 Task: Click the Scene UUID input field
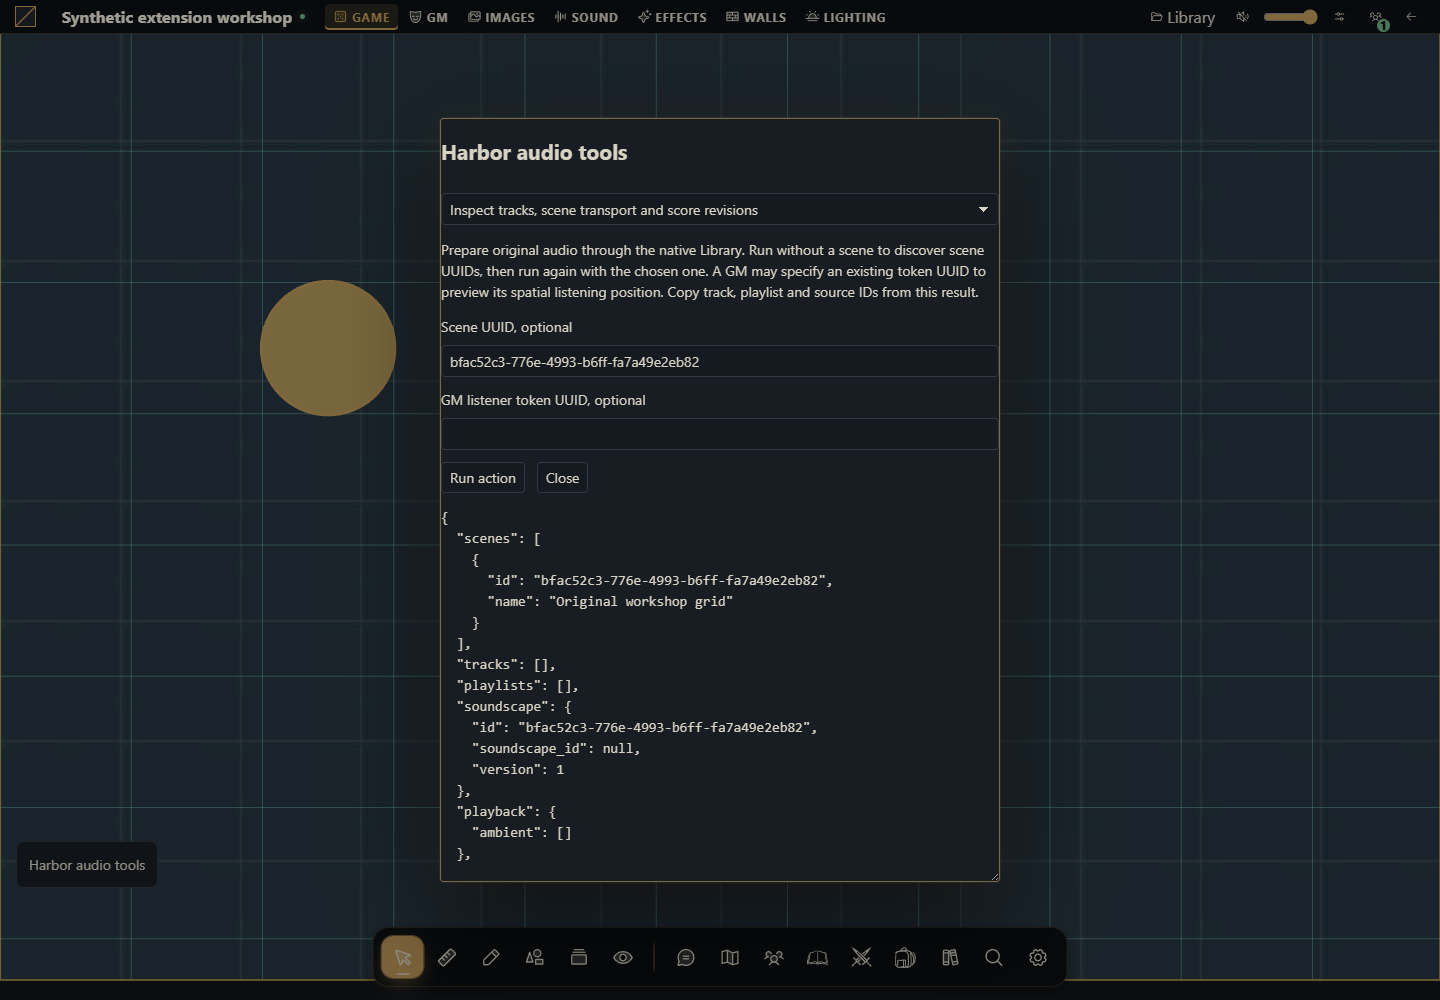pos(720,362)
